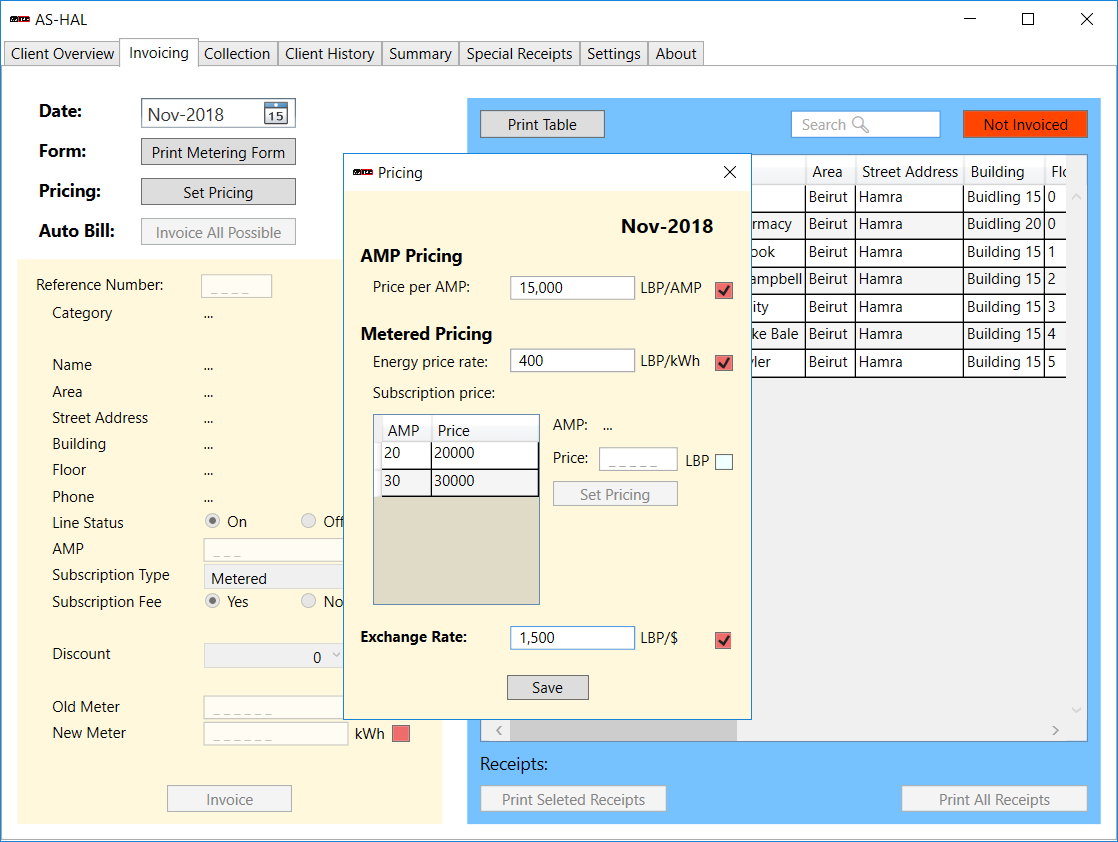
Task: Open the Summary tab
Action: tap(420, 53)
